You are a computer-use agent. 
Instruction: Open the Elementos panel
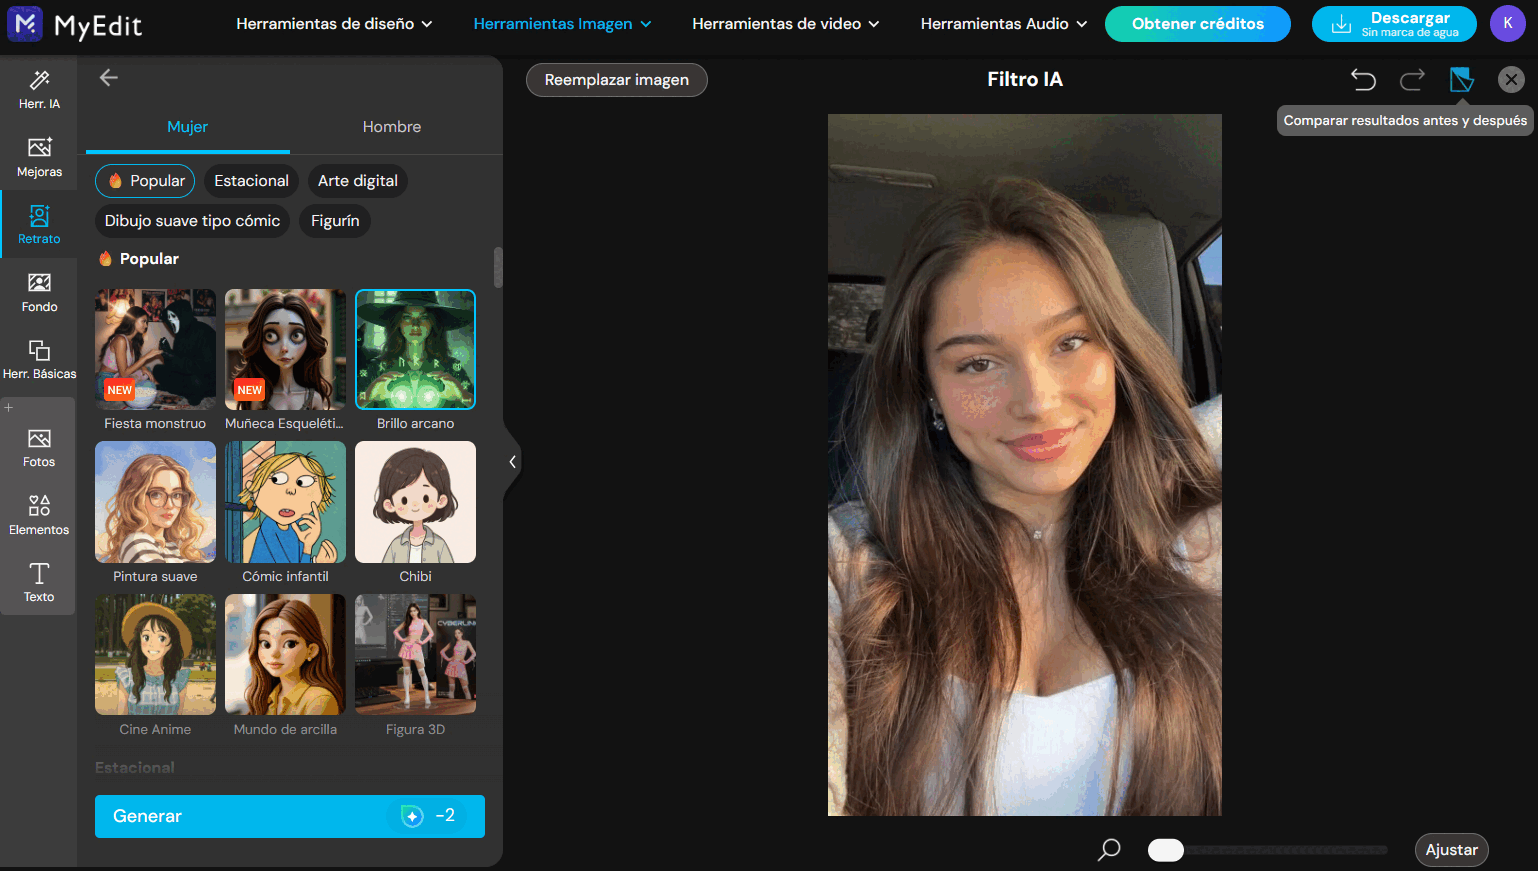pyautogui.click(x=39, y=513)
